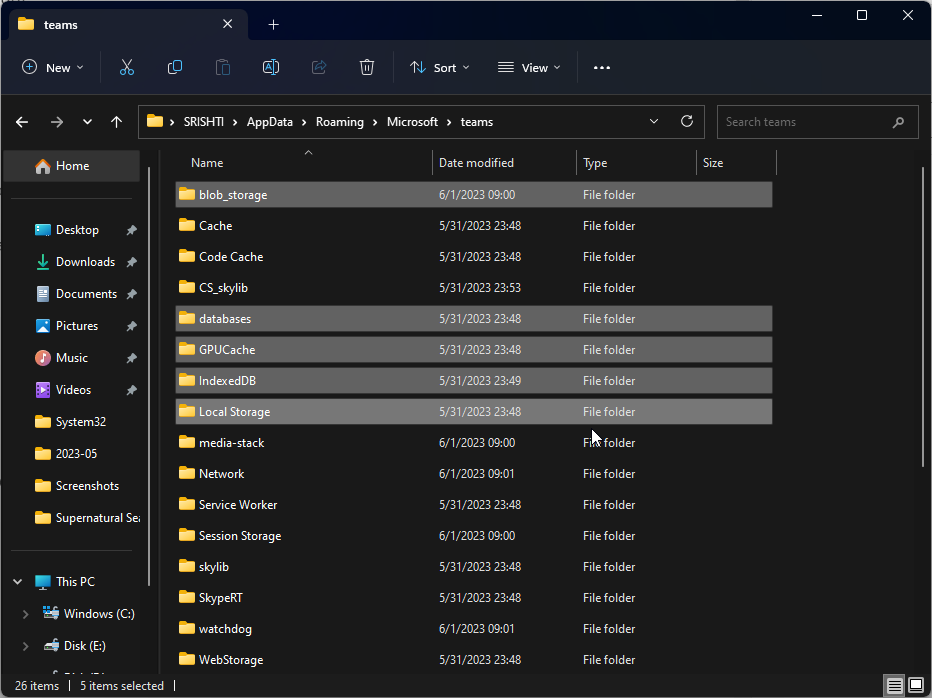Open the View dropdown menu

(x=529, y=67)
